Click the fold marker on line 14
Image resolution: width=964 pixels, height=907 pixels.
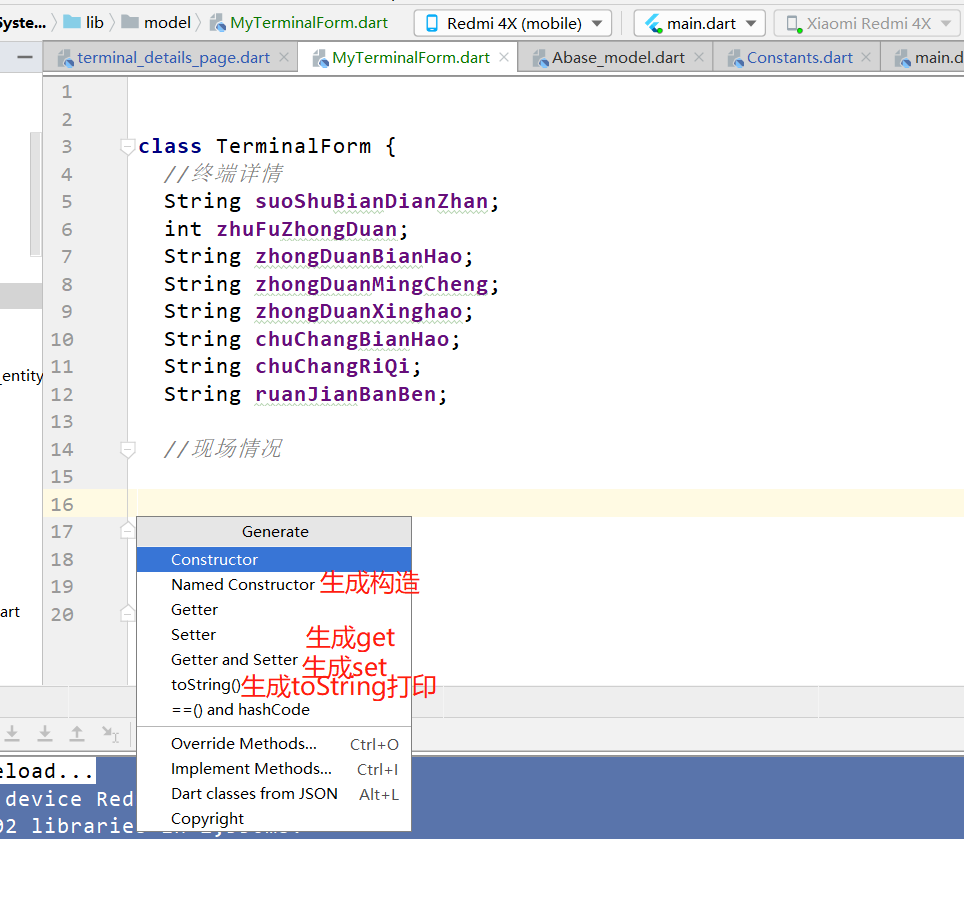pos(127,450)
